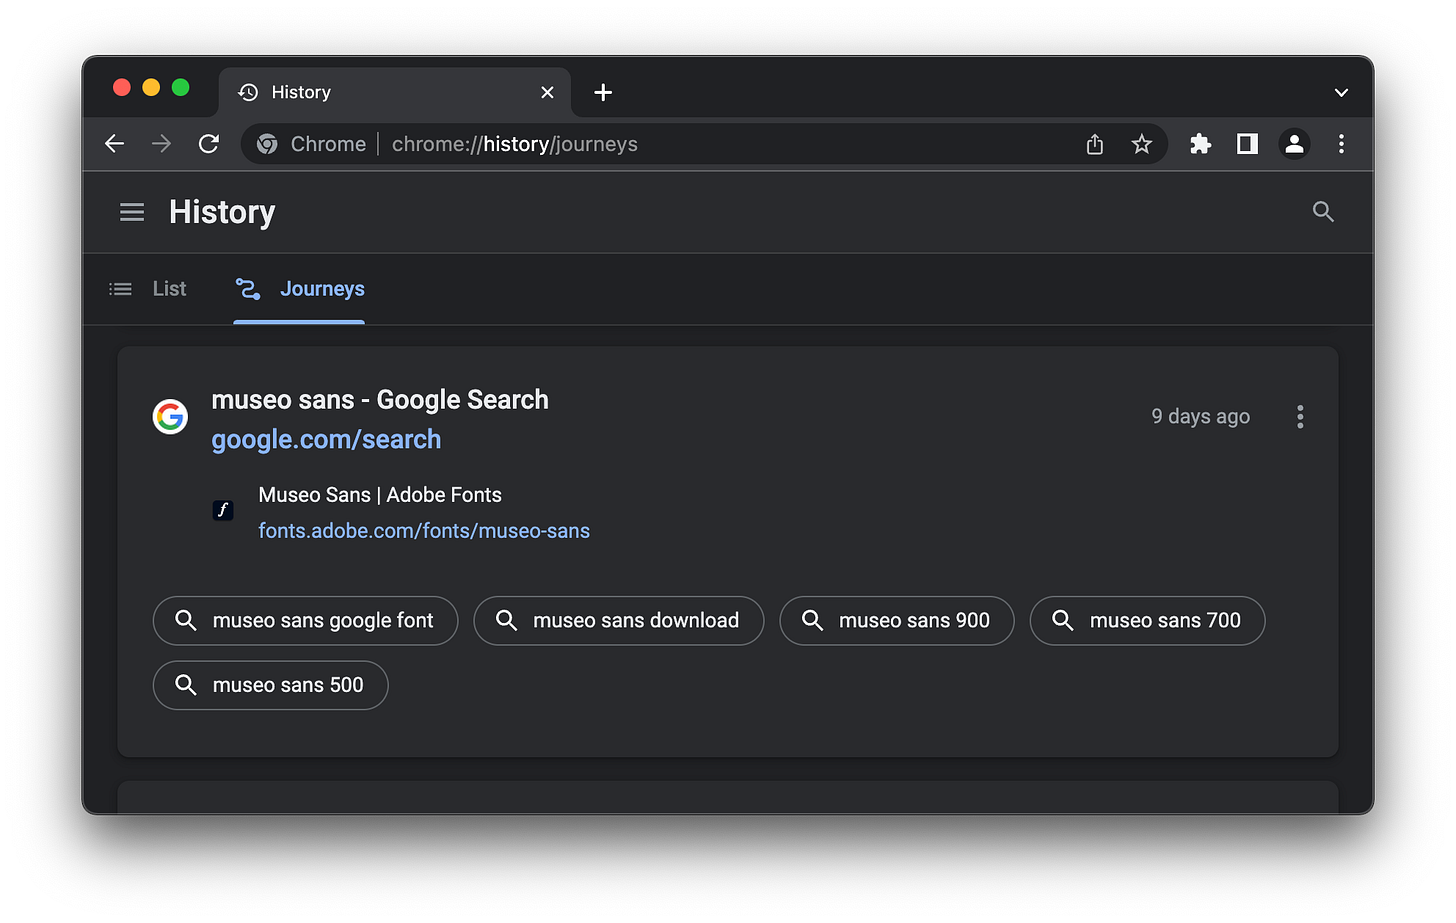Select the Journeys tab
Image resolution: width=1456 pixels, height=923 pixels.
click(299, 289)
